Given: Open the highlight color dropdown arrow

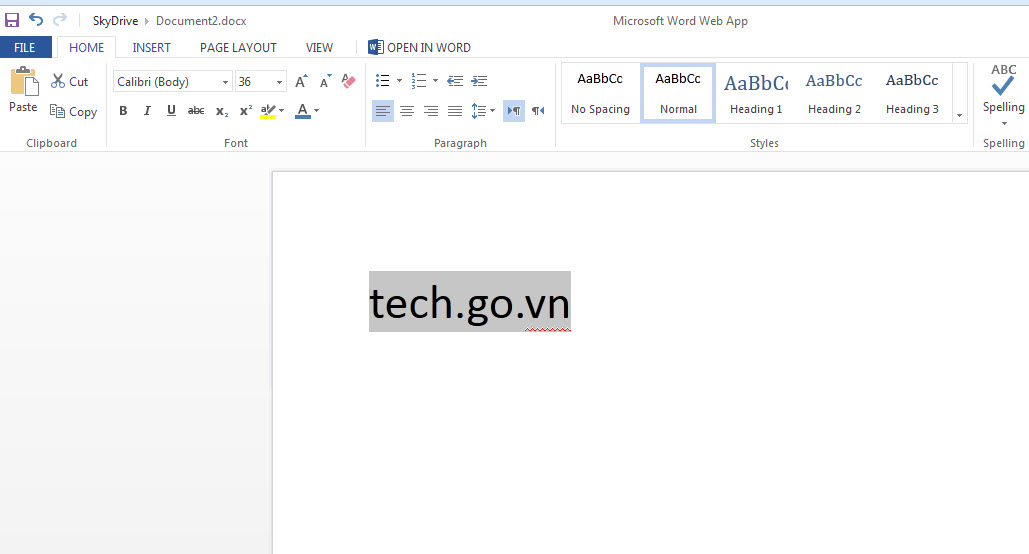Looking at the screenshot, I should (x=282, y=111).
